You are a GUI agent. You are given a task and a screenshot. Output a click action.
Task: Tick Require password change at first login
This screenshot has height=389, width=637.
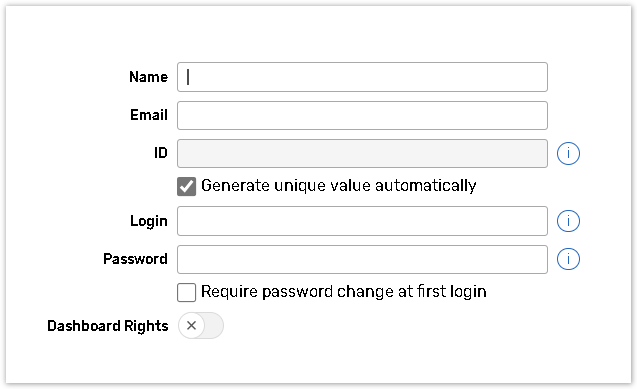coord(186,292)
